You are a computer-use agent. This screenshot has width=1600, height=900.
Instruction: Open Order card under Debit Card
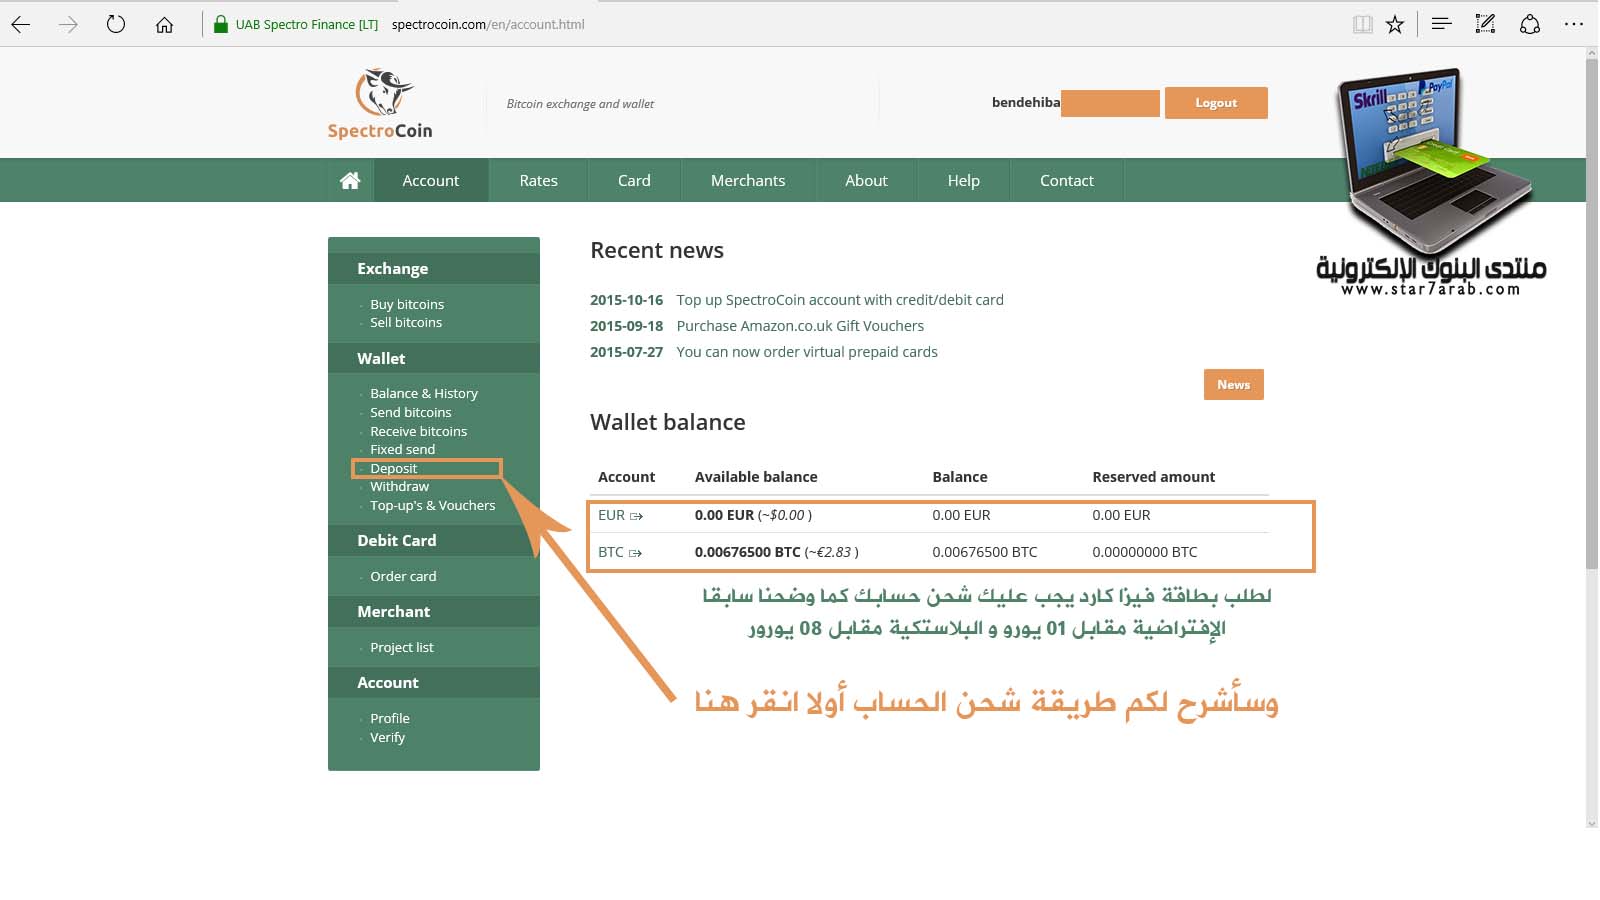coord(403,576)
